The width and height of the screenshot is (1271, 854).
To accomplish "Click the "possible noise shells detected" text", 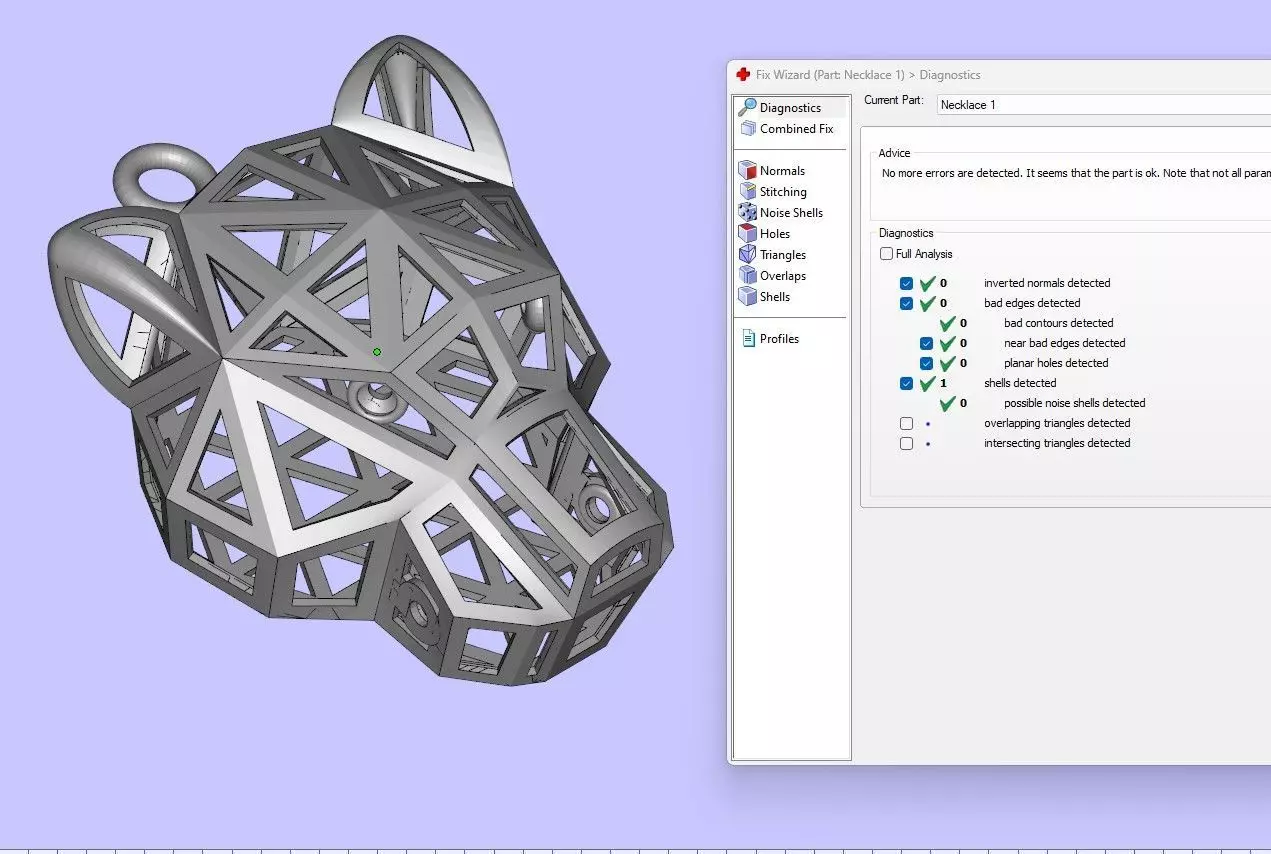I will (1074, 403).
